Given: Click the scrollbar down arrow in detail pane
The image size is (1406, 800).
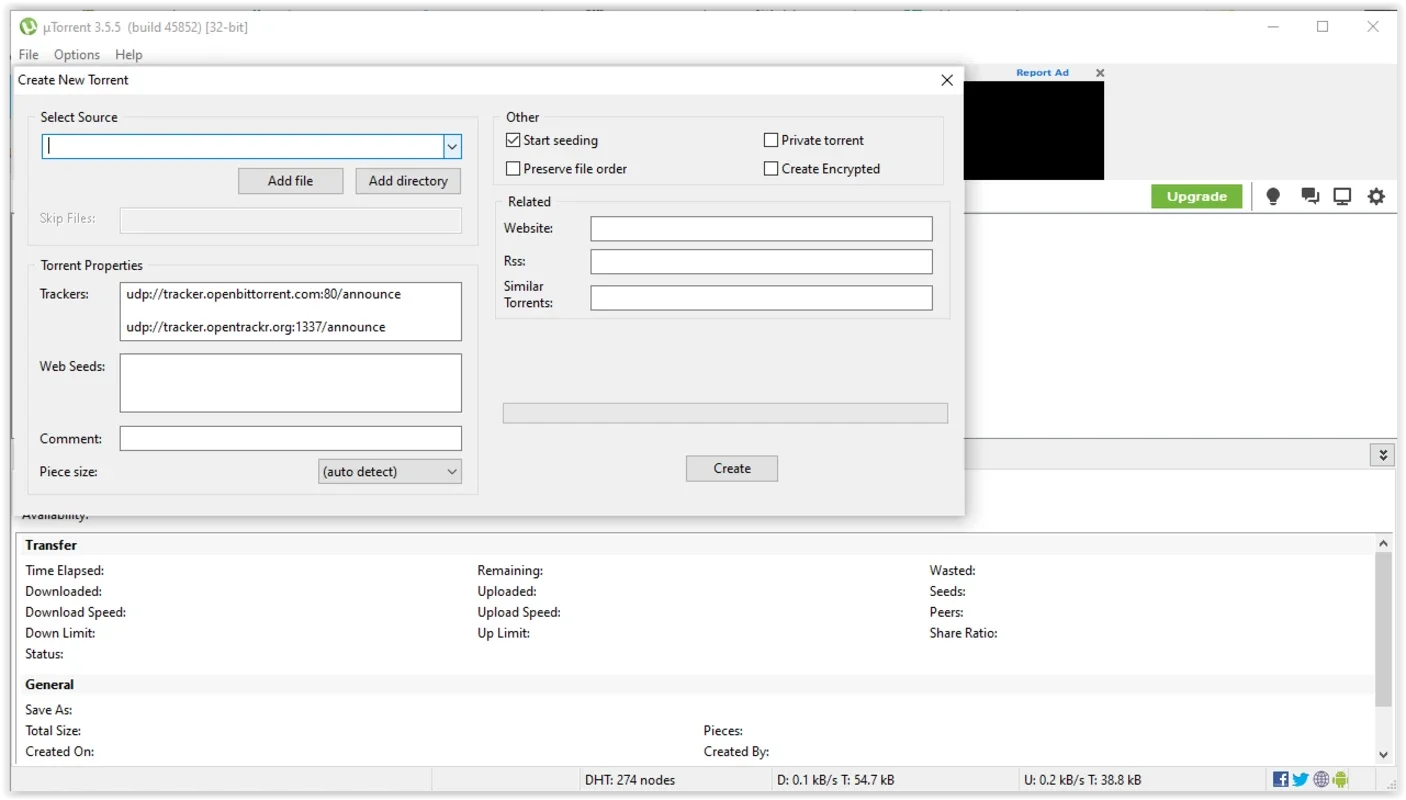Looking at the screenshot, I should coord(1383,755).
